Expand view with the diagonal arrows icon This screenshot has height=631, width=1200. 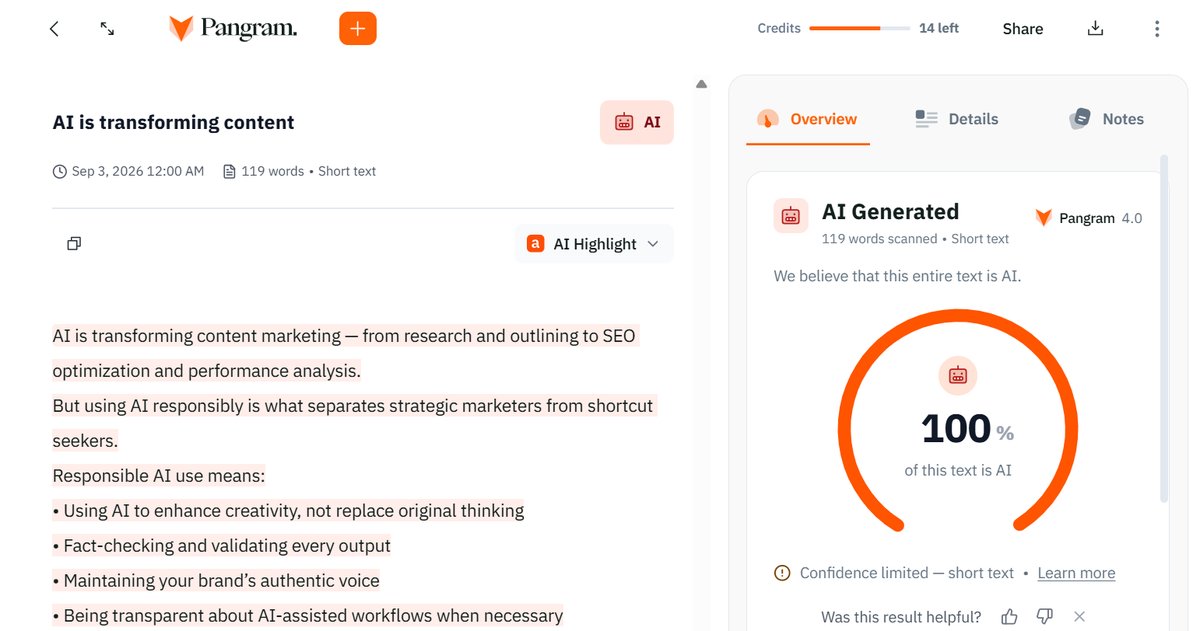pos(107,29)
